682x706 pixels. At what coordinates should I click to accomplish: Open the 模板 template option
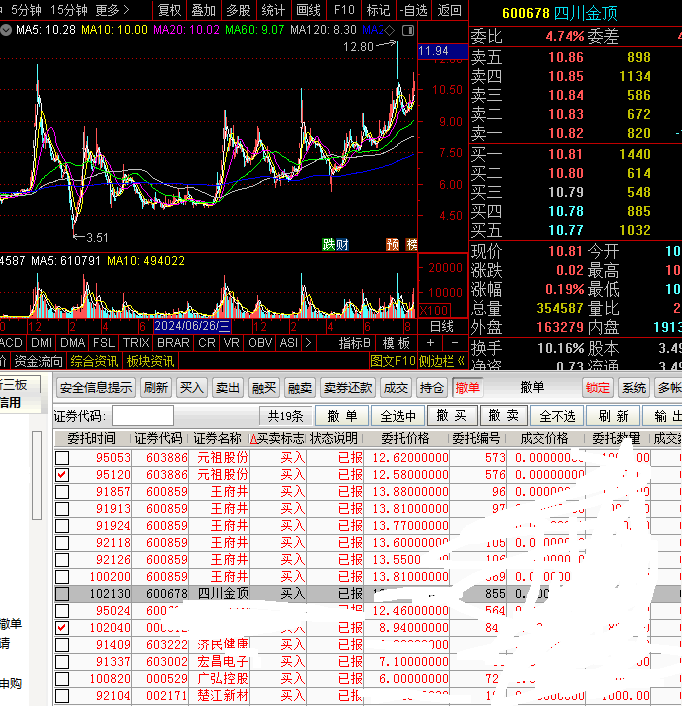(x=396, y=343)
